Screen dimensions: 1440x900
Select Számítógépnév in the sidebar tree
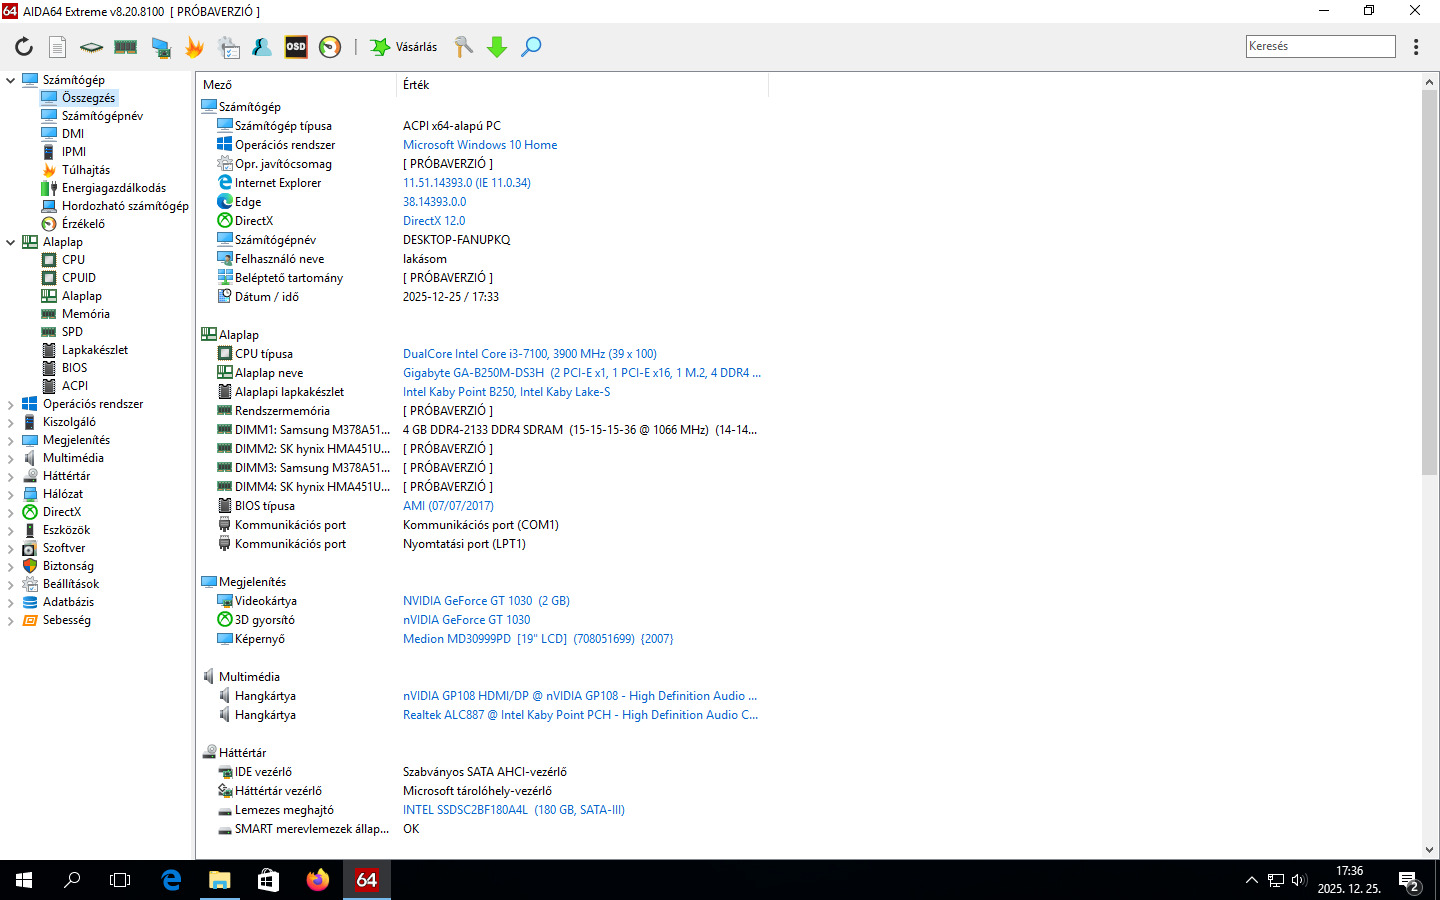tap(102, 116)
